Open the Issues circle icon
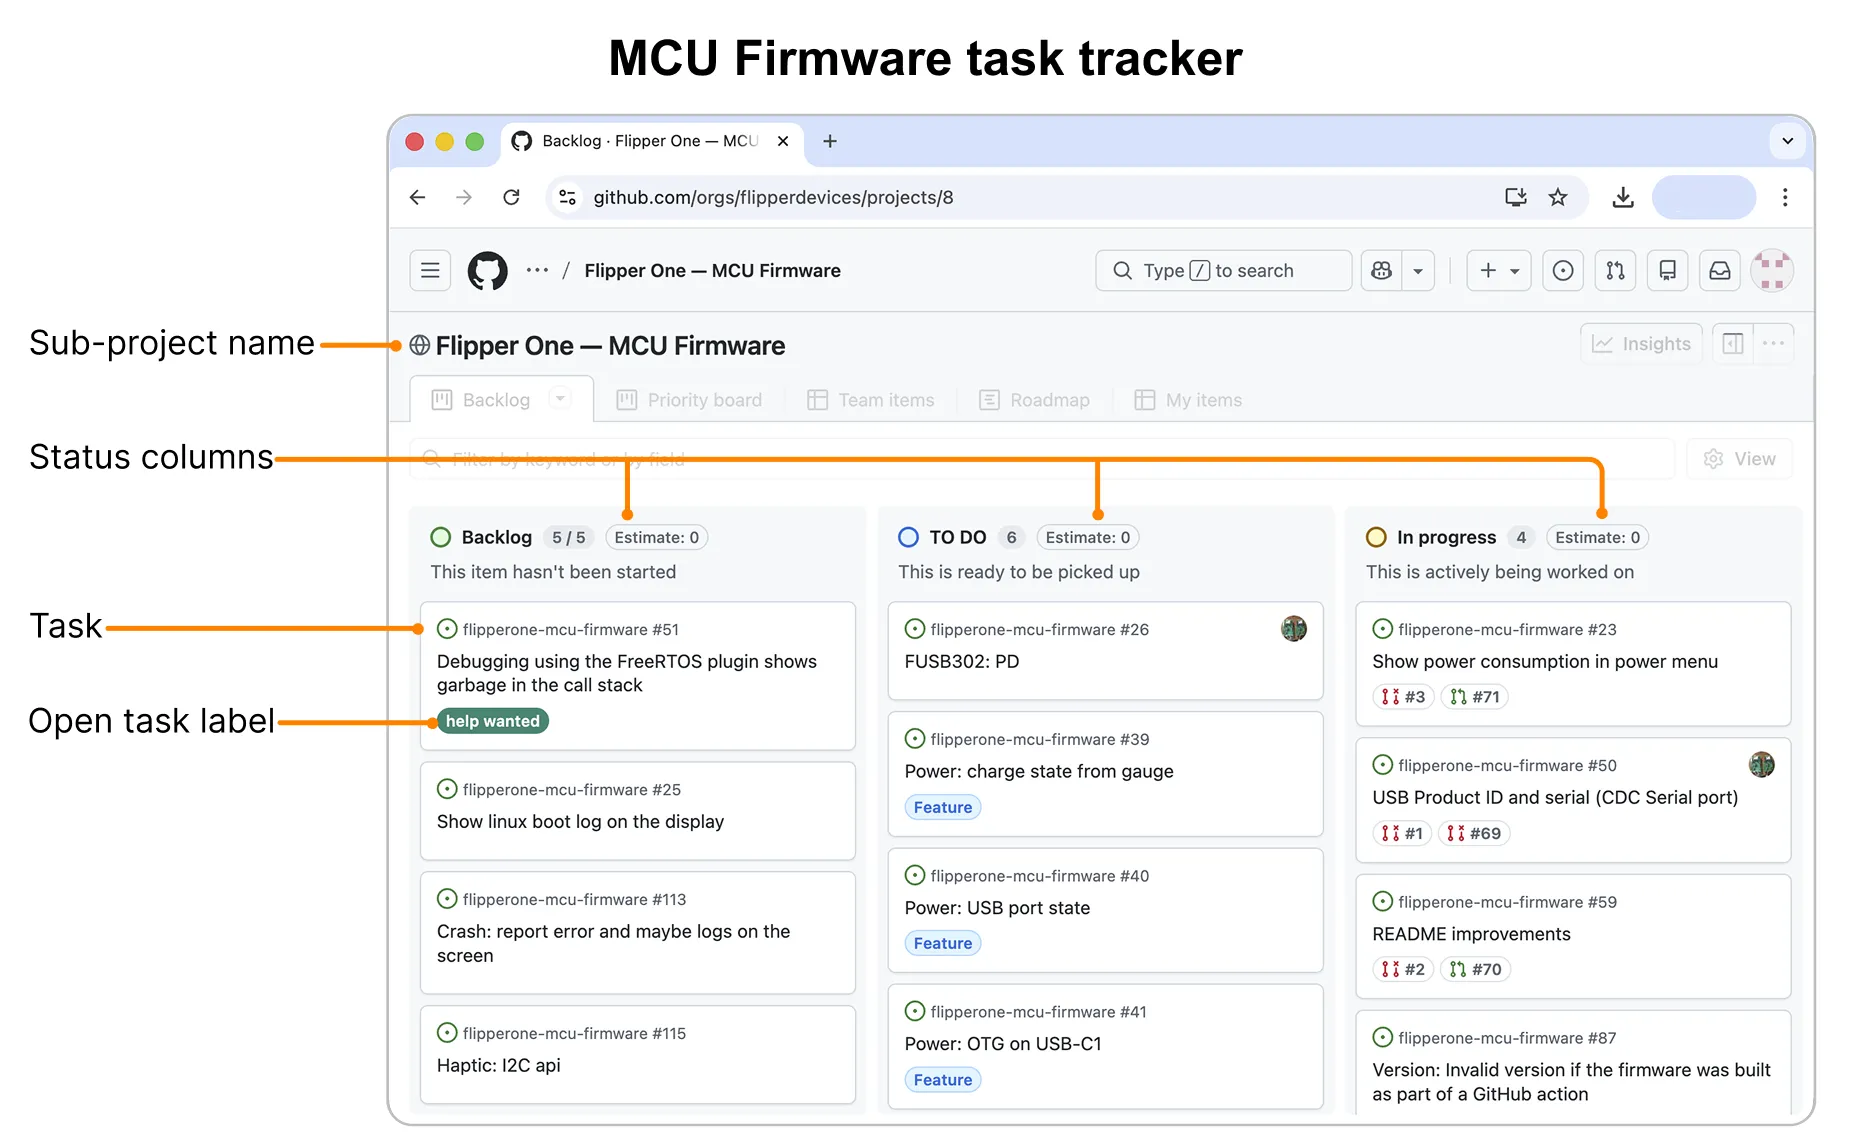 click(x=1563, y=271)
